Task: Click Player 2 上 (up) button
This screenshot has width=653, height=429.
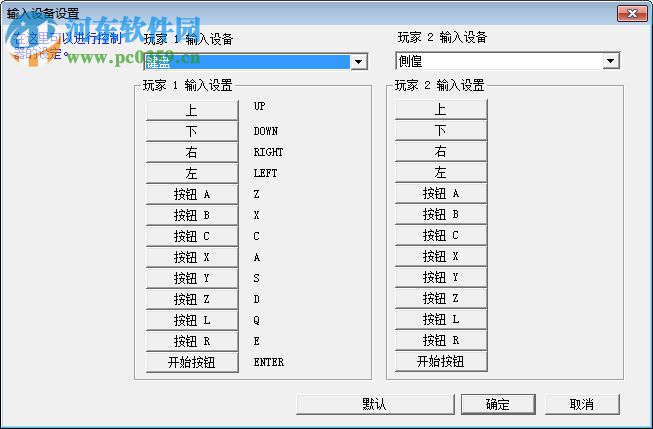Action: click(441, 110)
